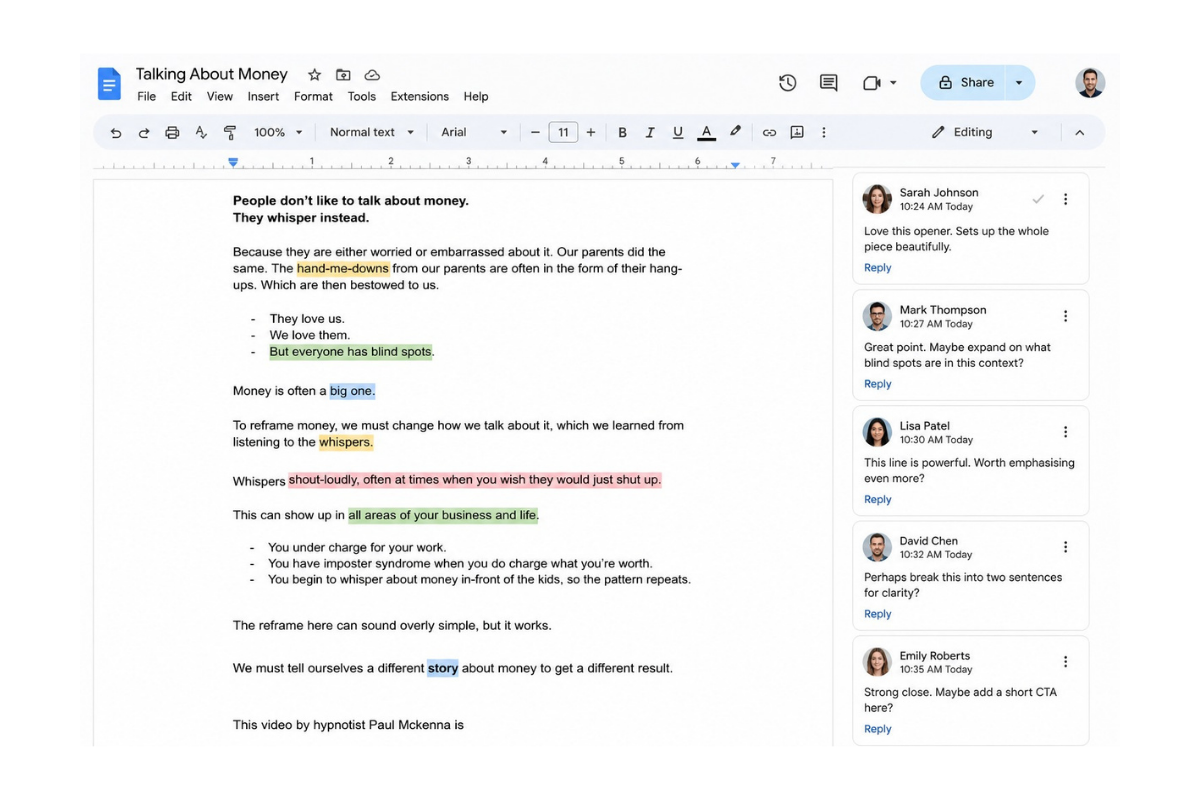Click the Google Docs home icon

click(109, 84)
